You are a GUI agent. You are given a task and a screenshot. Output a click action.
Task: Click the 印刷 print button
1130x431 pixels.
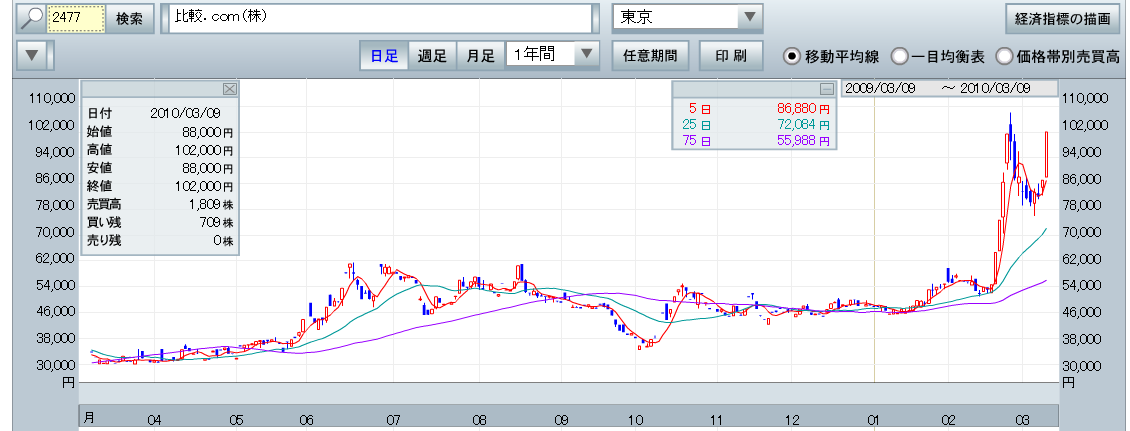[731, 55]
